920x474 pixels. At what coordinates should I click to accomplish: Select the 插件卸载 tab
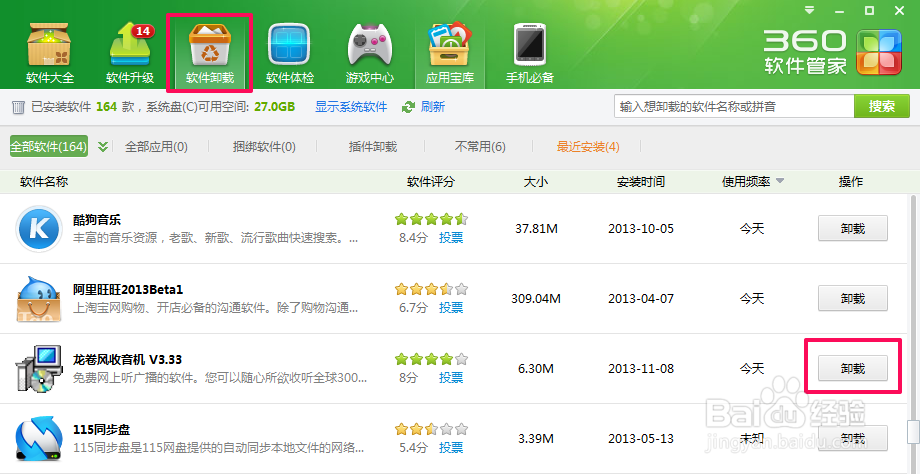(373, 147)
